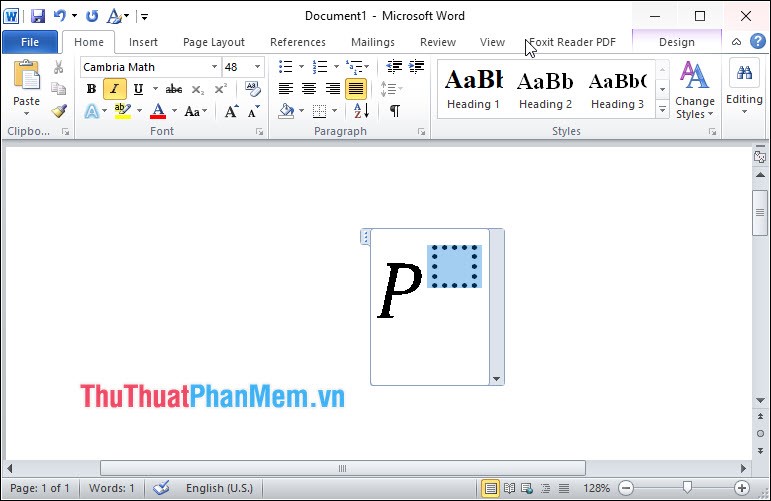Click the equation move handle
The width and height of the screenshot is (771, 501).
click(365, 237)
